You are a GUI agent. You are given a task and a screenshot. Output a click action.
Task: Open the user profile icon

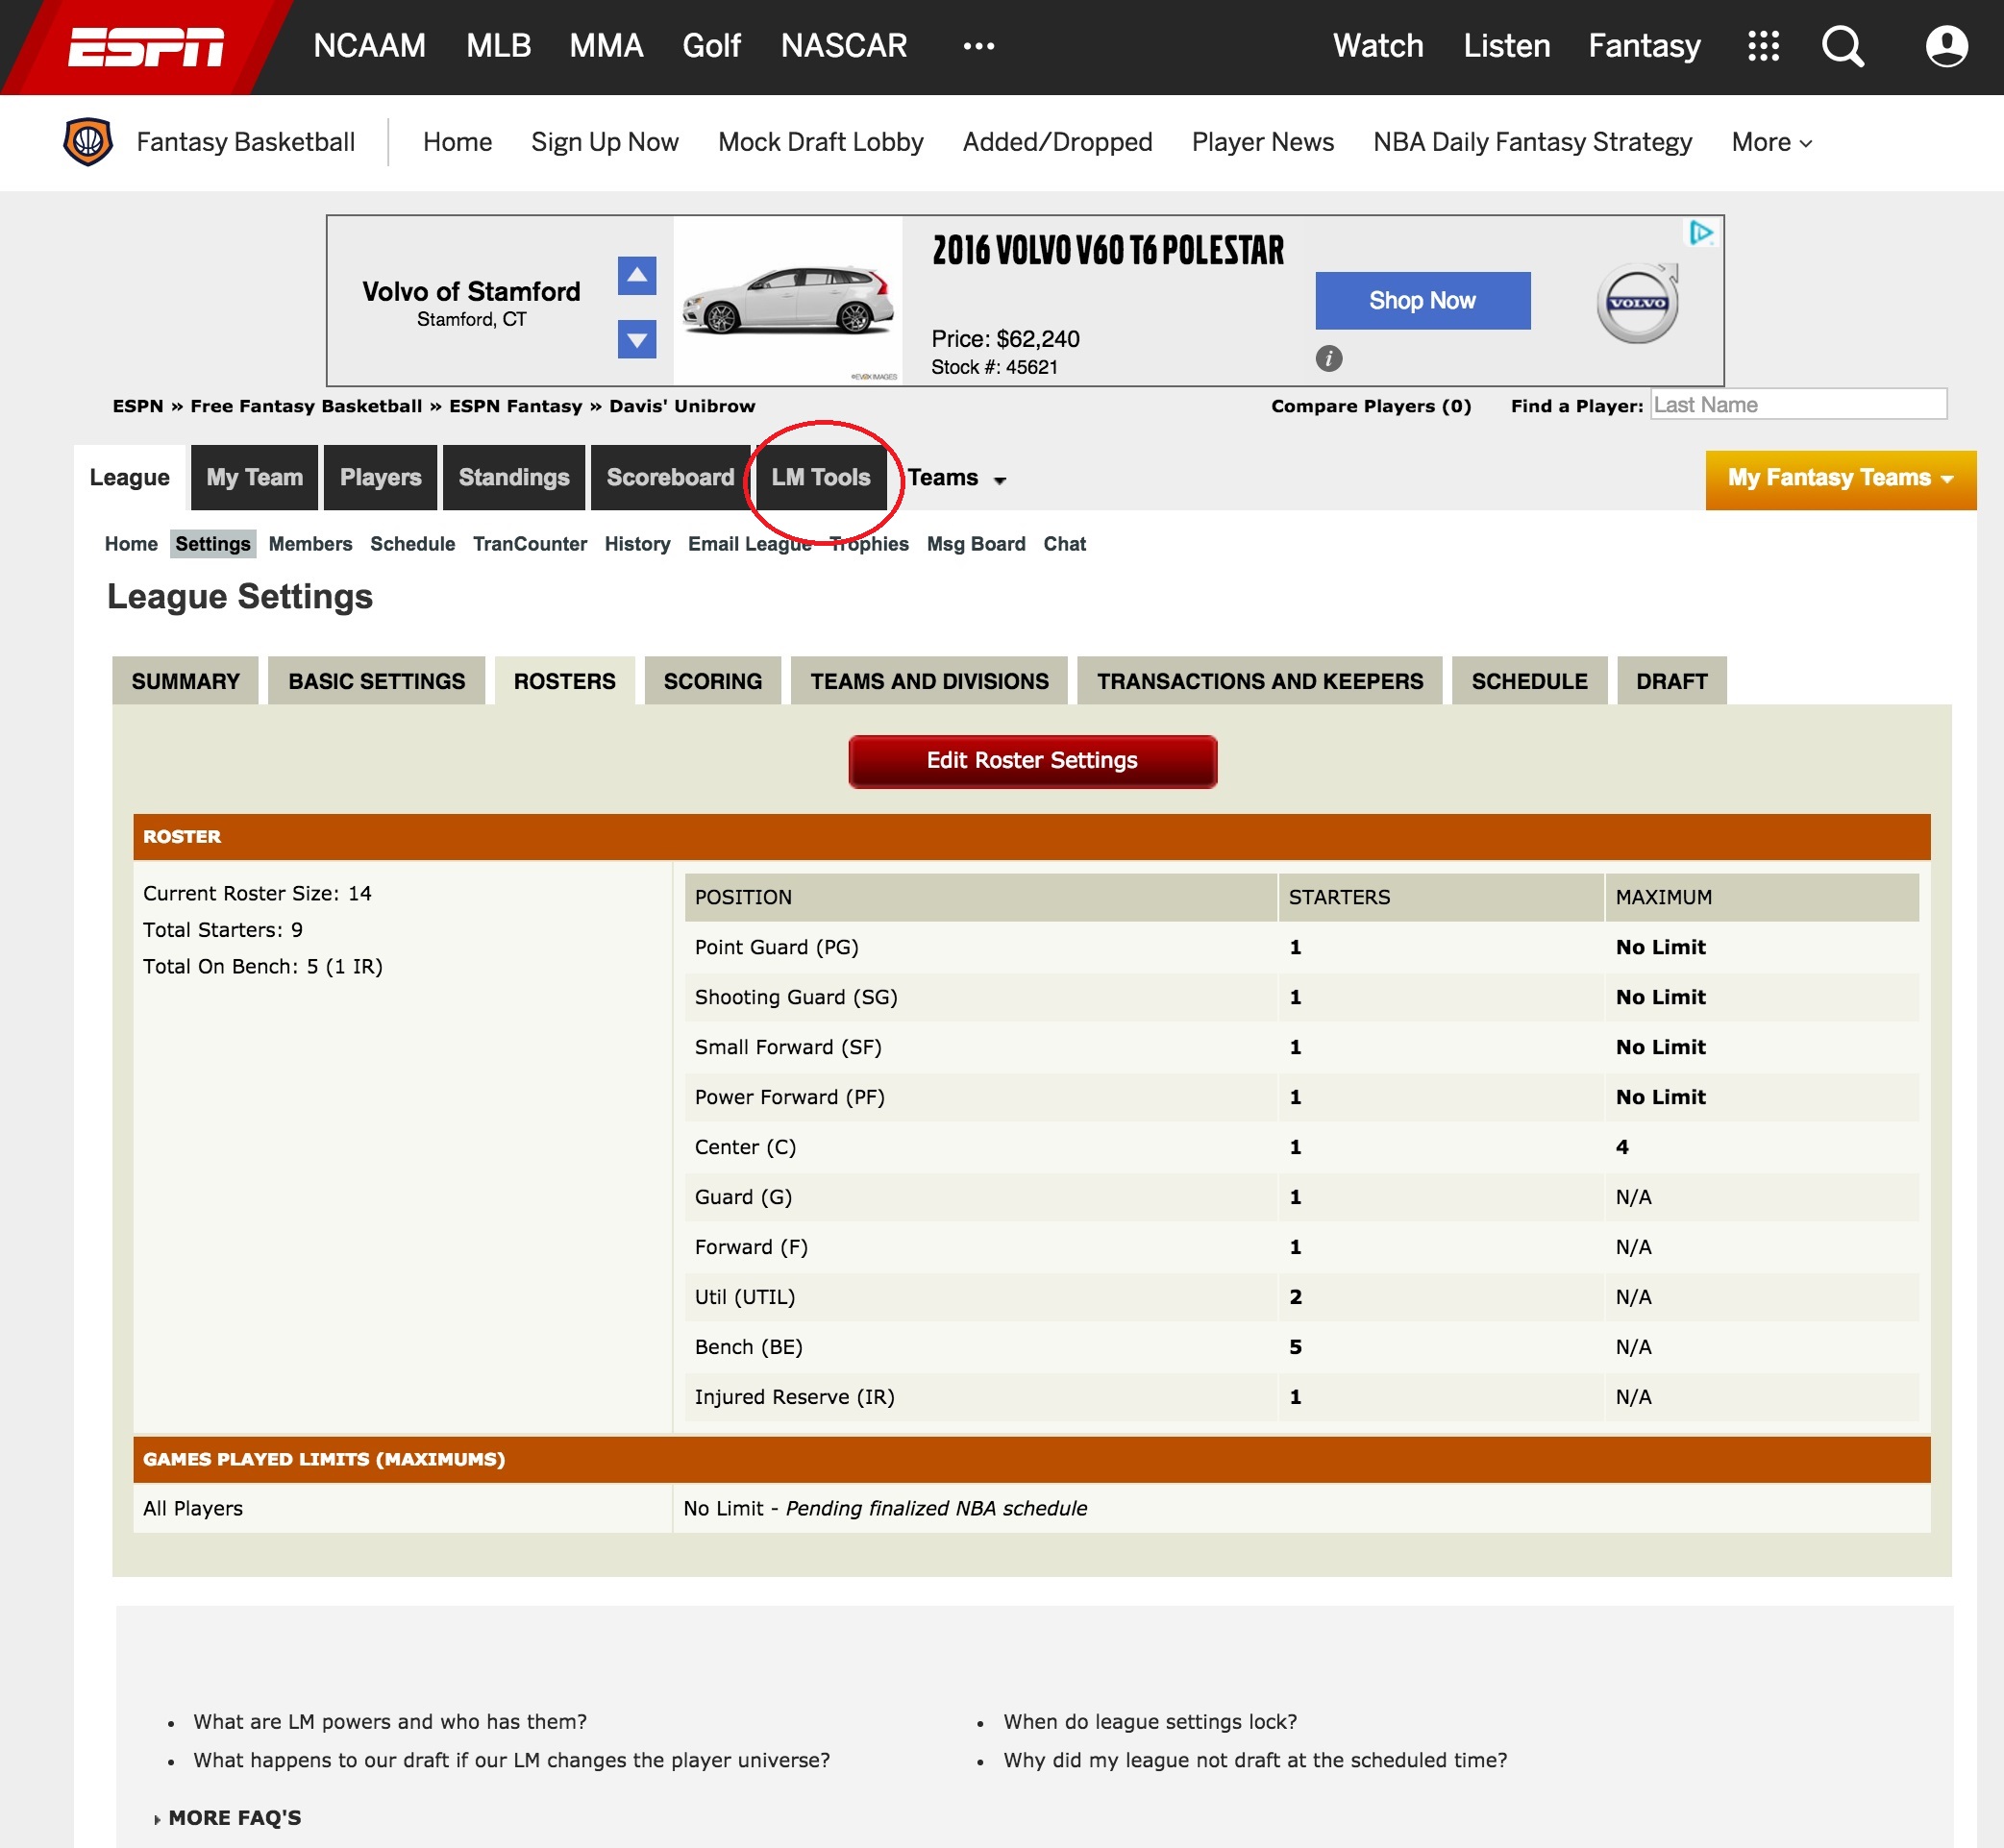(x=1946, y=46)
